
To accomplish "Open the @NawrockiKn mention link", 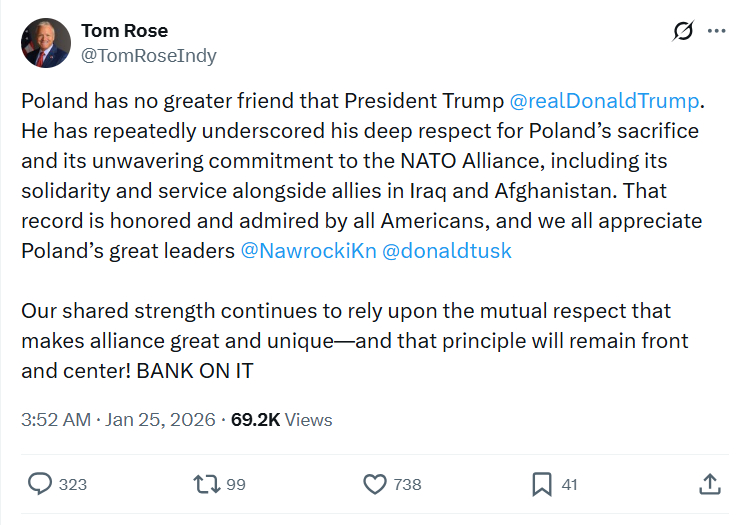I will (308, 251).
